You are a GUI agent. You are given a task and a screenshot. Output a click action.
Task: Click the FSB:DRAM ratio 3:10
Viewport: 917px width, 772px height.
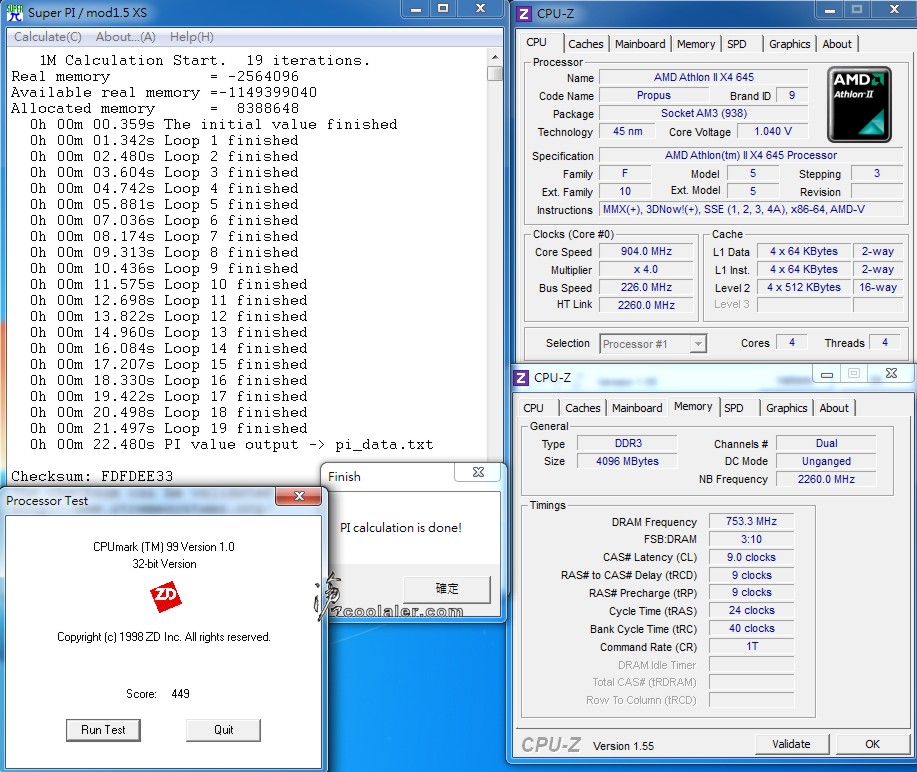tap(751, 539)
